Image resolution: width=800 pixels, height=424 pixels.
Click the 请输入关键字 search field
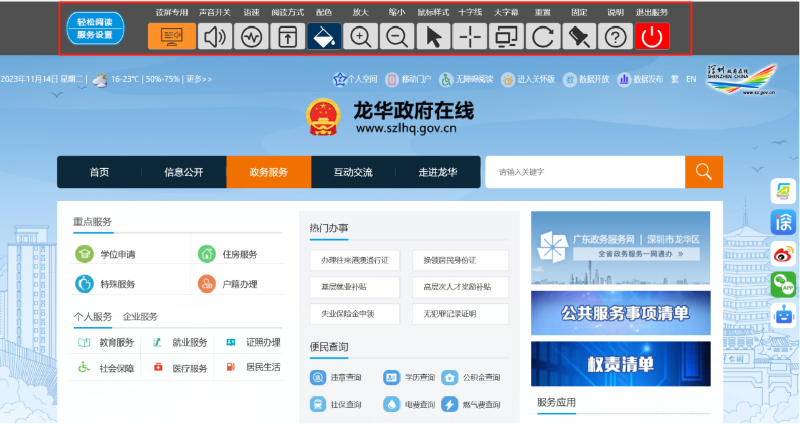(585, 172)
